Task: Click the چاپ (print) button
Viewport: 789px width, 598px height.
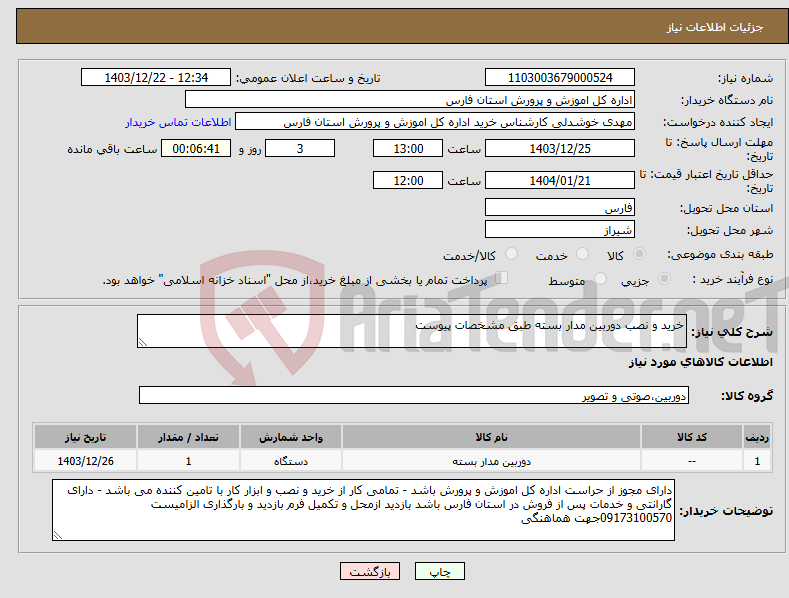Action: click(x=439, y=571)
